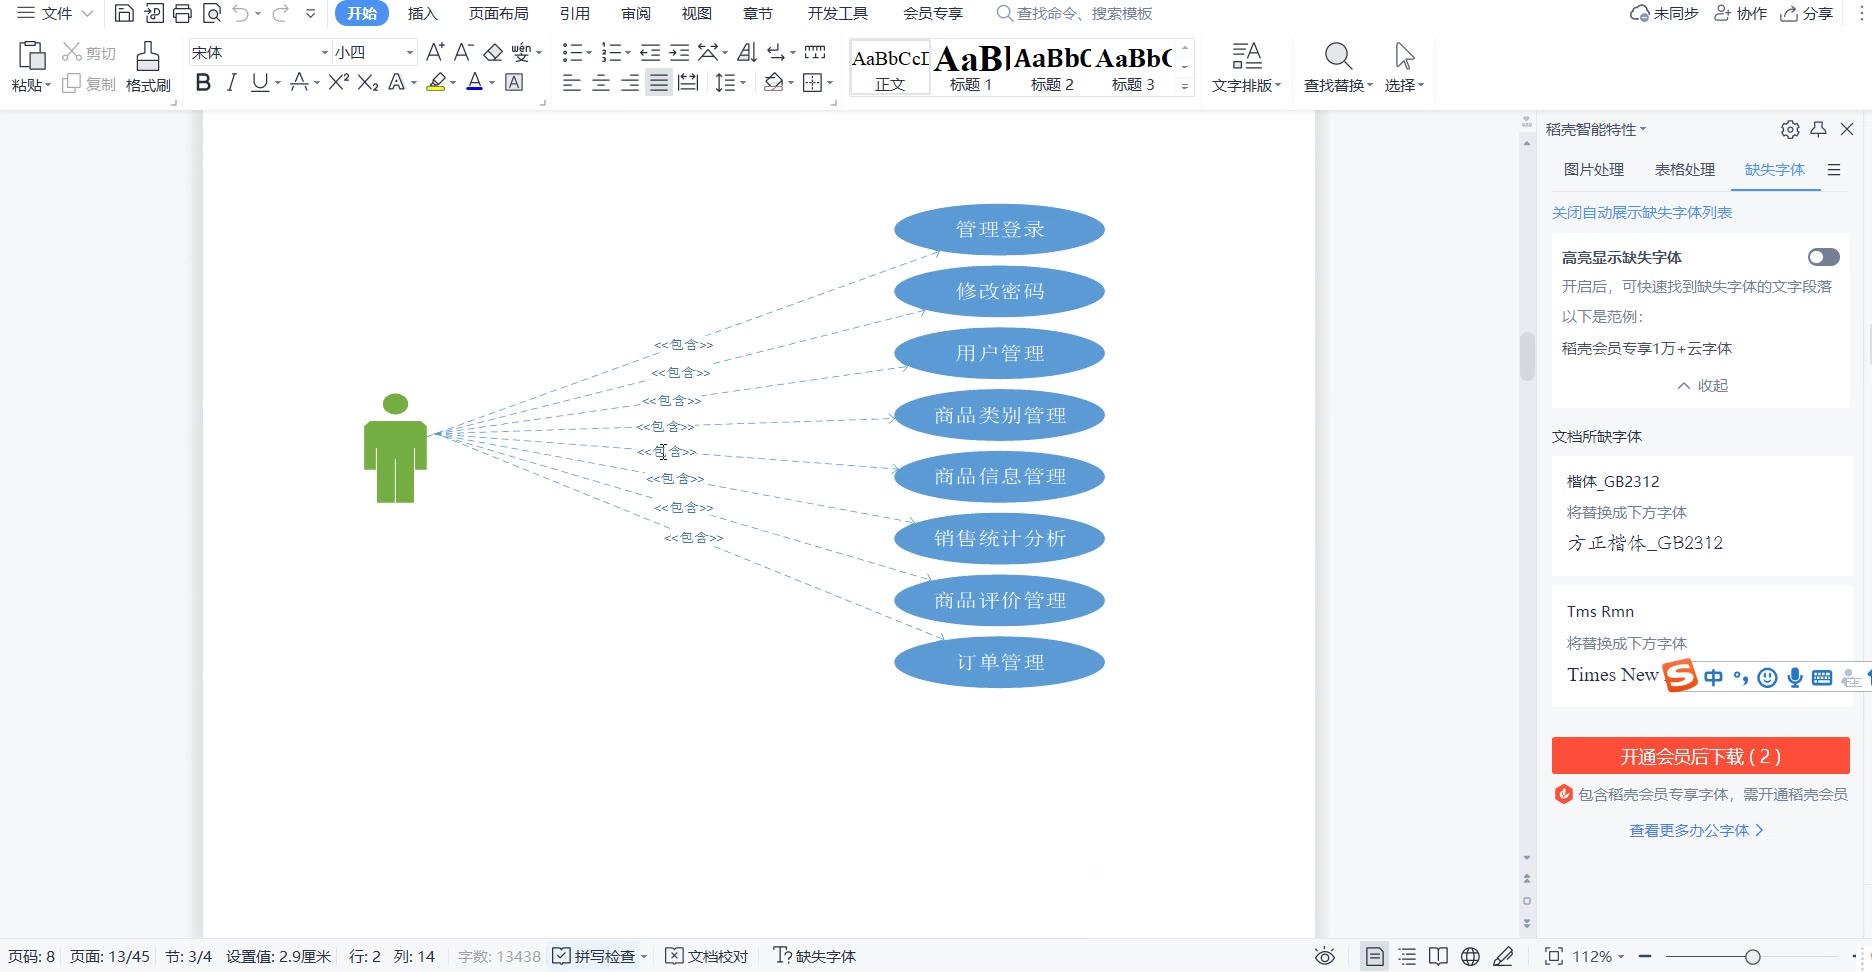The image size is (1872, 972).
Task: Click the 协作 collaboration button
Action: coord(1740,13)
